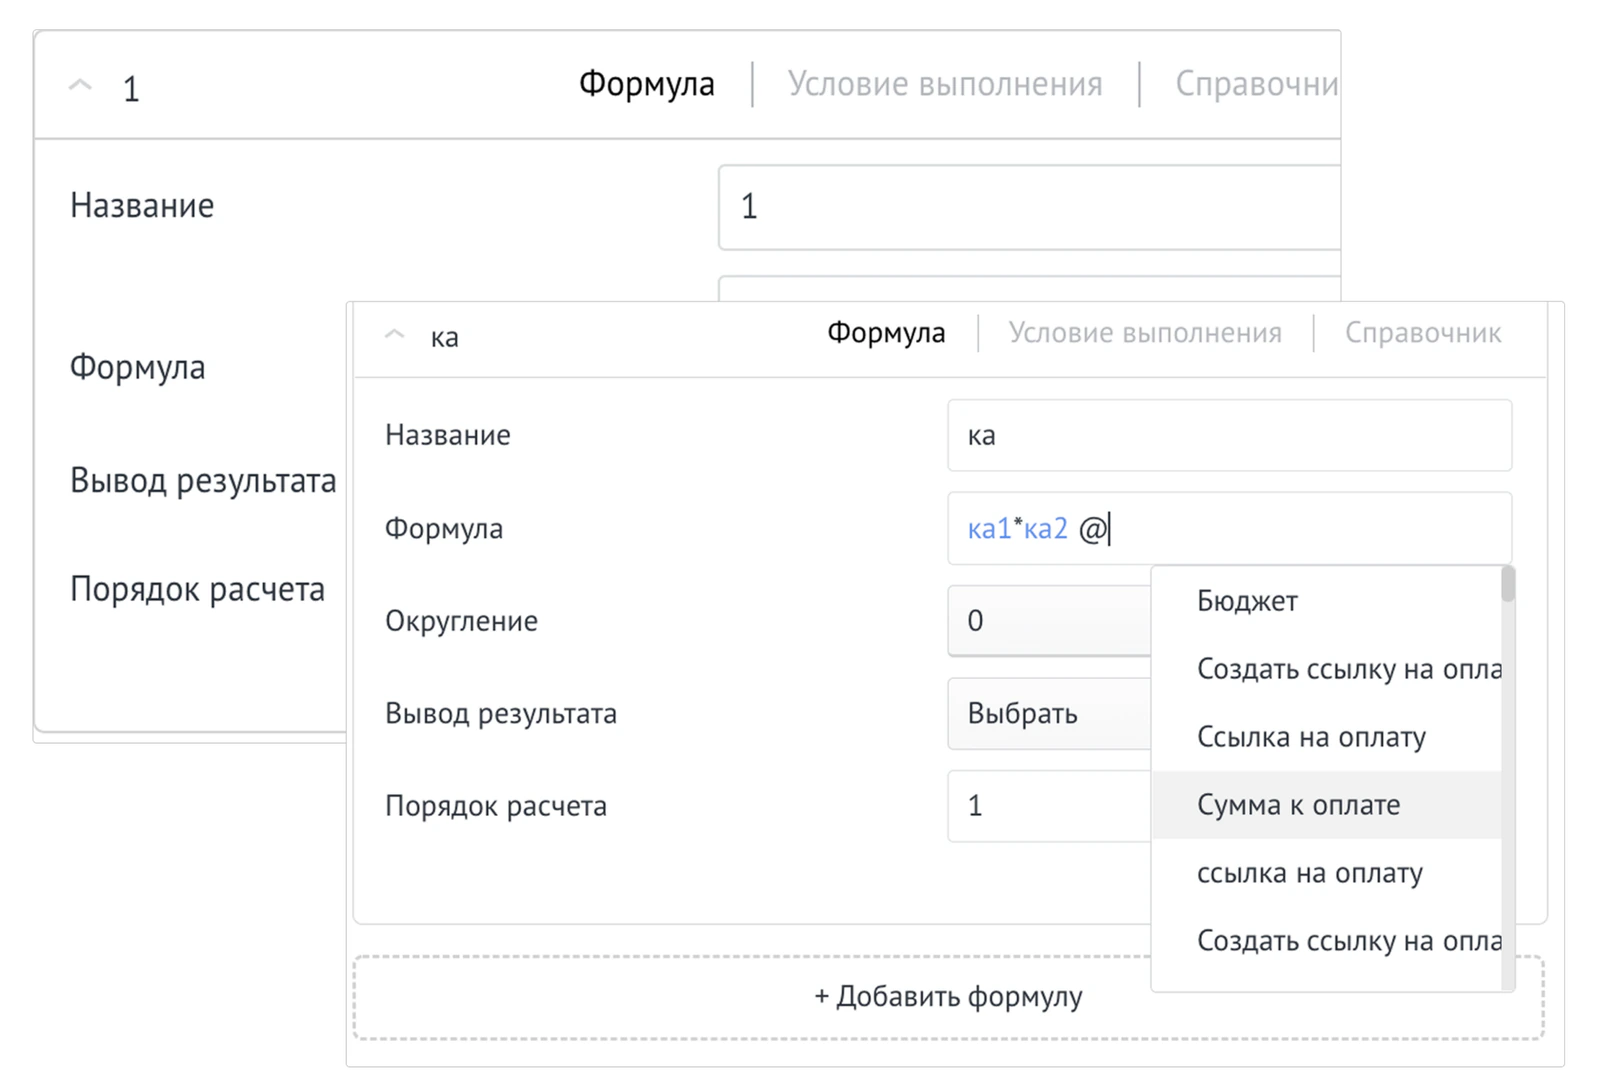
Task: Choose 'Бюджет' from the suggestion list
Action: point(1326,601)
